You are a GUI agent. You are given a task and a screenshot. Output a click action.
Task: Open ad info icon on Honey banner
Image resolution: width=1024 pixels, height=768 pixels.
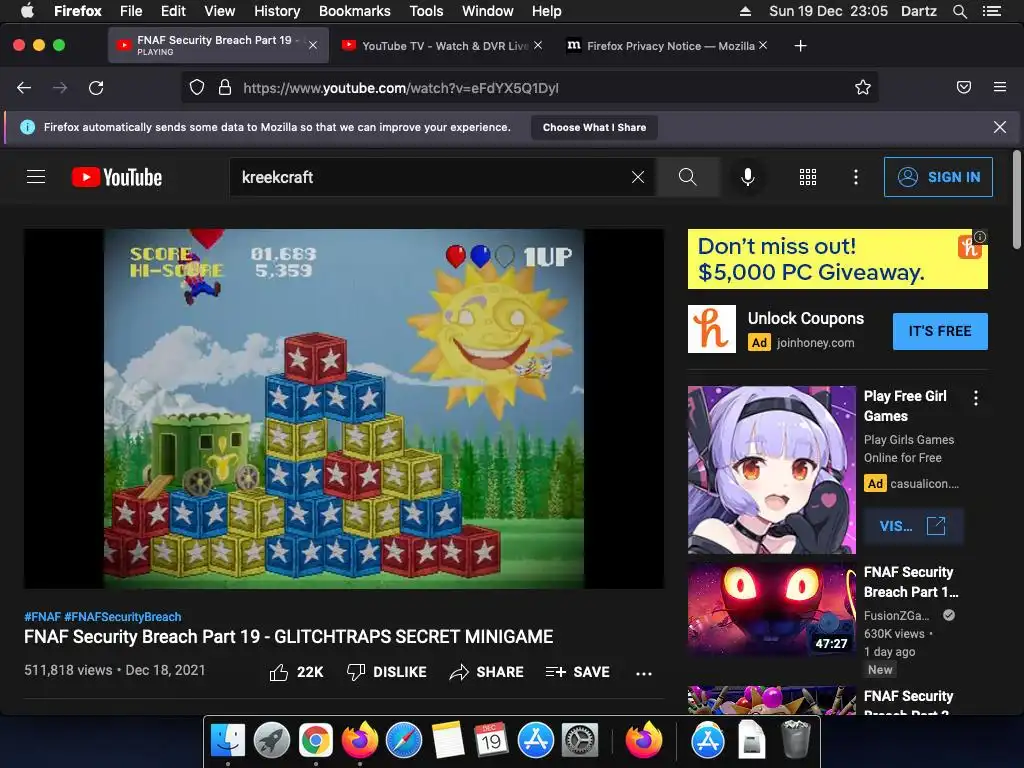[x=980, y=236]
